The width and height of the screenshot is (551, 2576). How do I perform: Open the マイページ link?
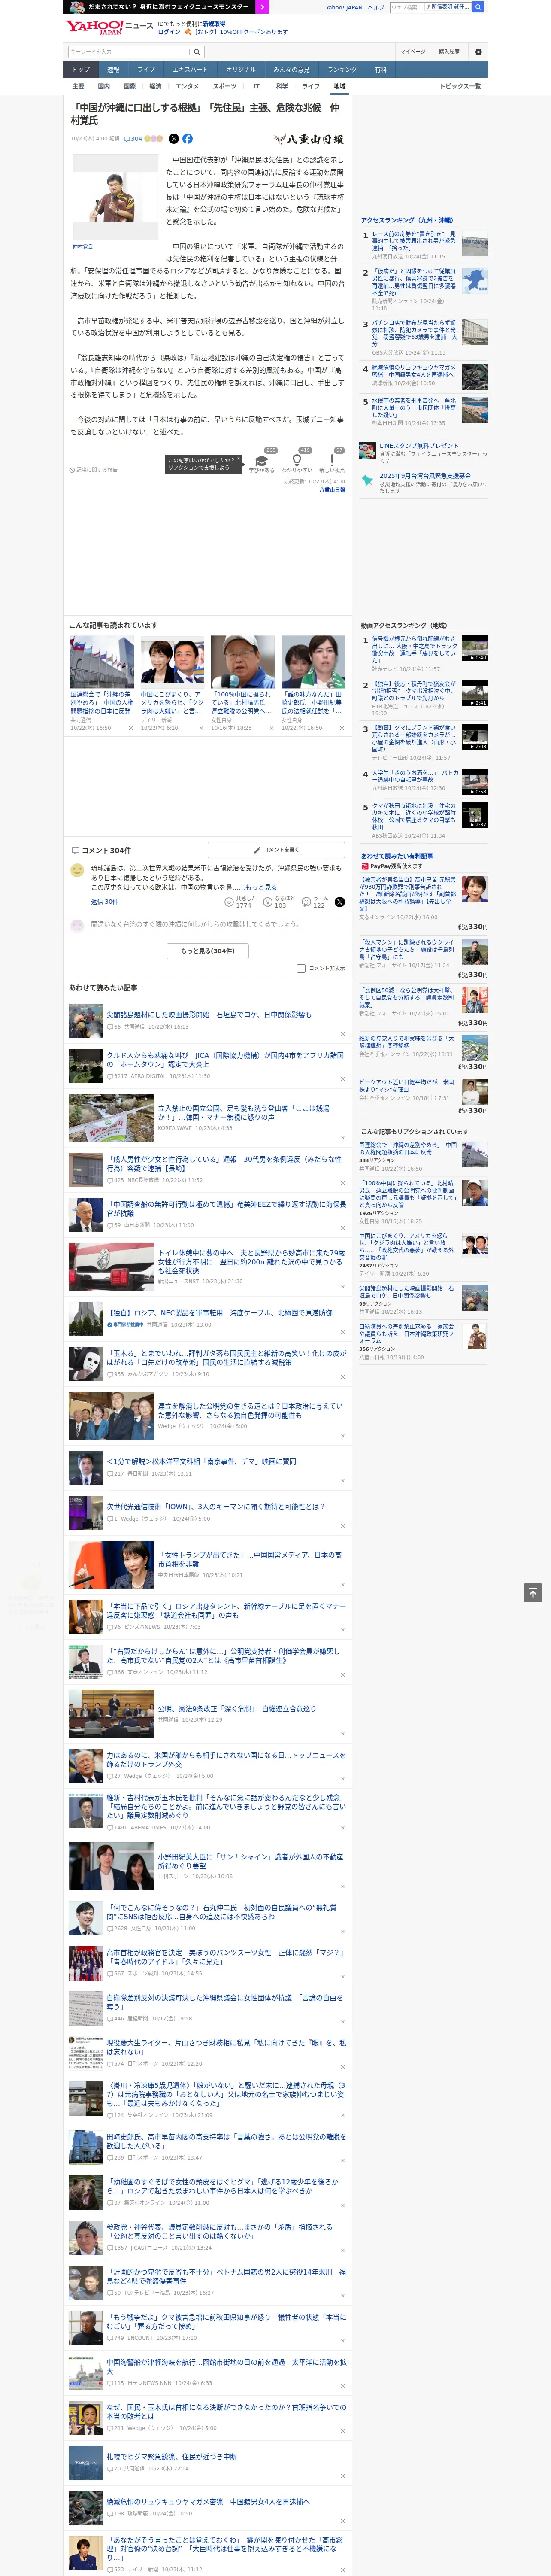412,52
